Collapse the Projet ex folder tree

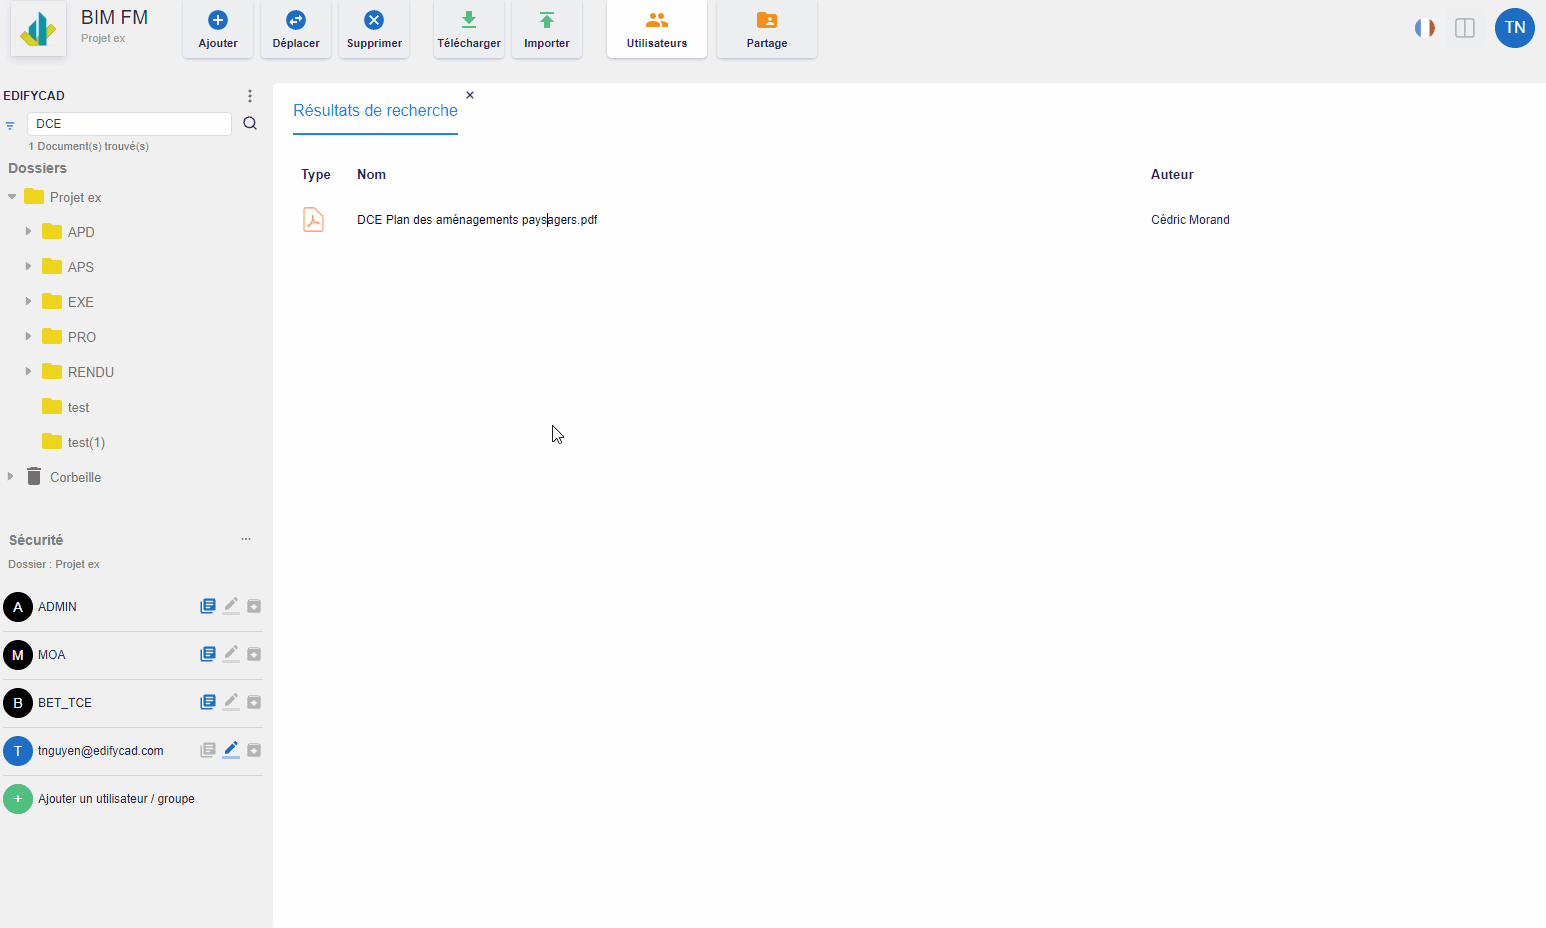pyautogui.click(x=12, y=197)
